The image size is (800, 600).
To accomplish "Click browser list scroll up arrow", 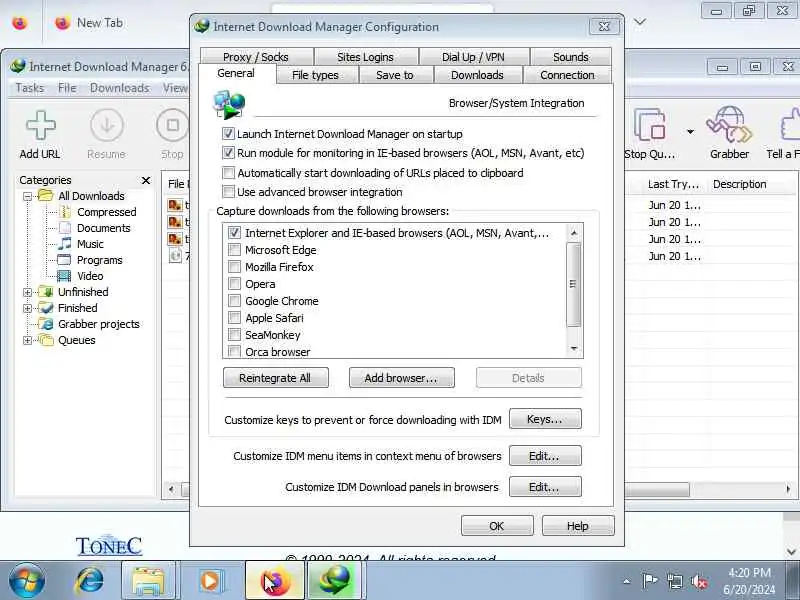I will (574, 233).
